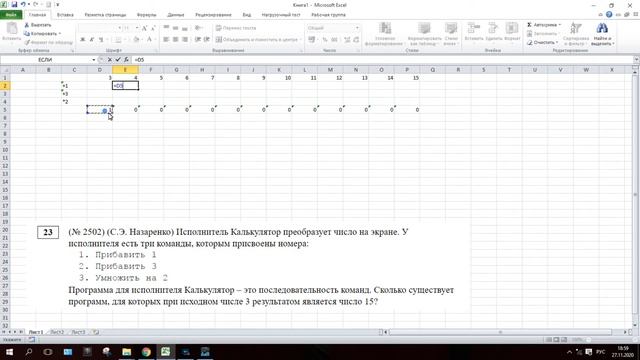
Task: Toggle align text left
Action: (166, 40)
